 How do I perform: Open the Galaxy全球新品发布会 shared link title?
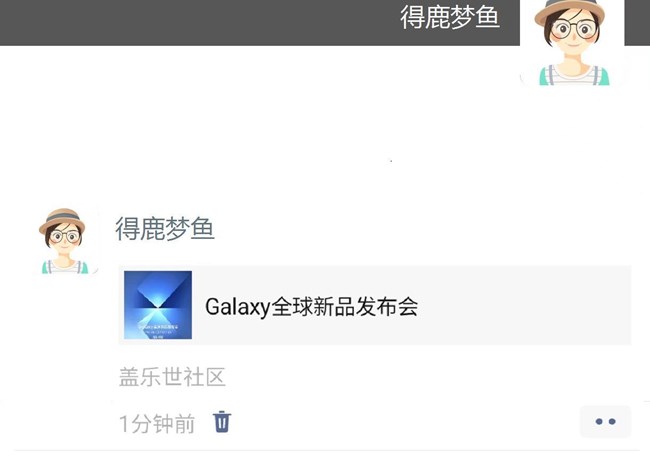click(311, 306)
